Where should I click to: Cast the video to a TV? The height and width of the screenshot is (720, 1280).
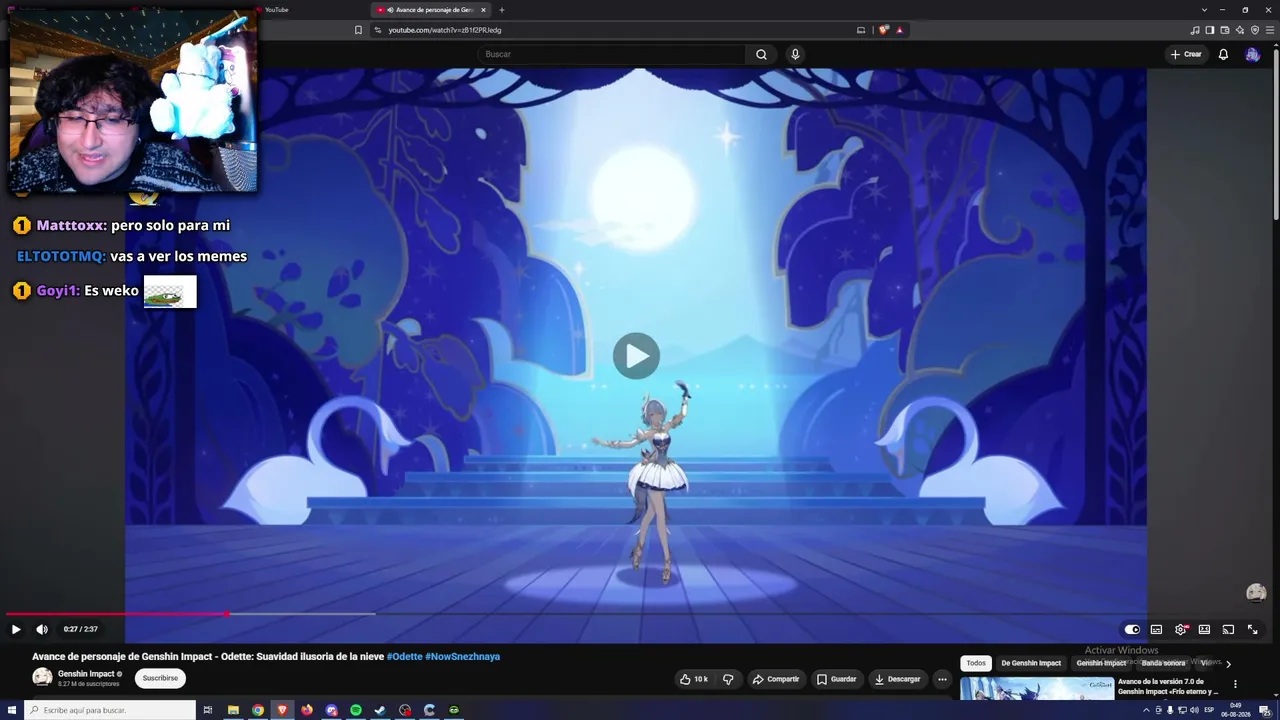click(1228, 629)
